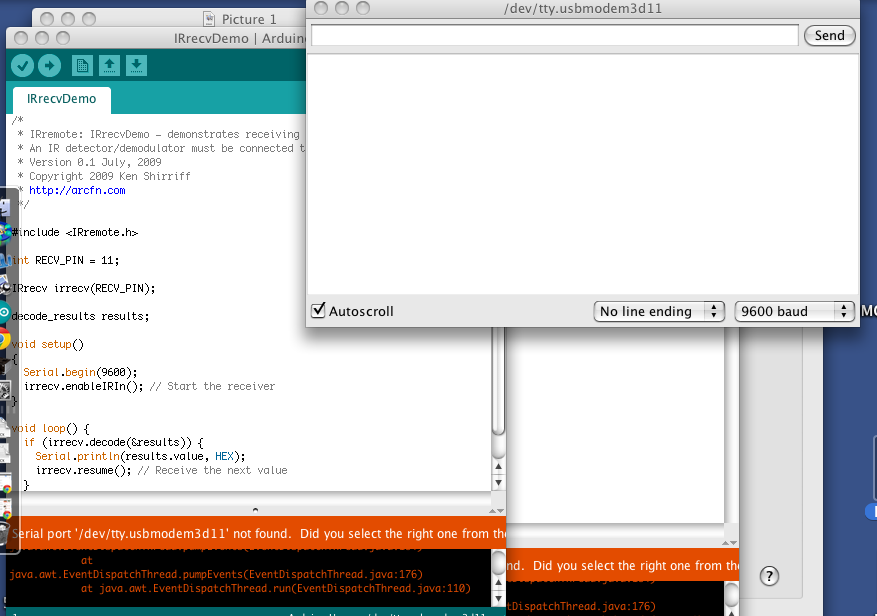Click the orange 'Serial port not found' error bar

click(258, 533)
